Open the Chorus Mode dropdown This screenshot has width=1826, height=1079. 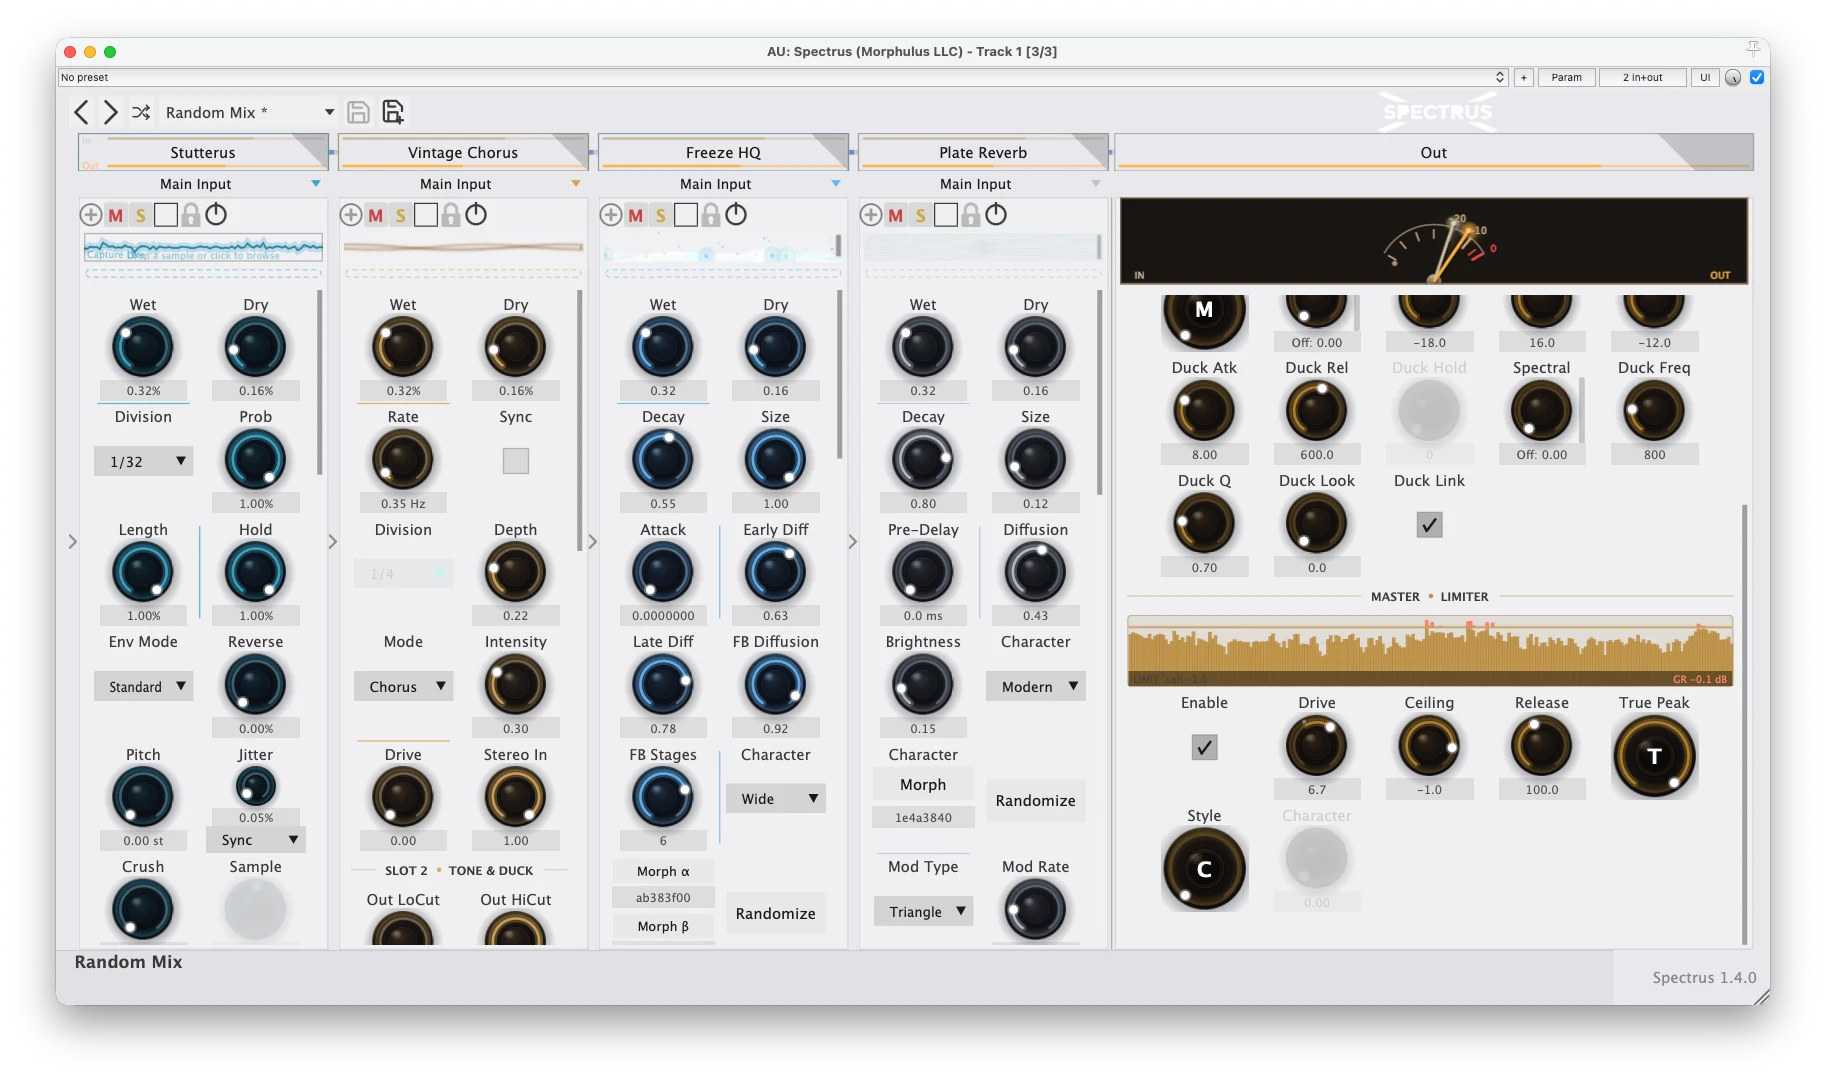[x=404, y=687]
